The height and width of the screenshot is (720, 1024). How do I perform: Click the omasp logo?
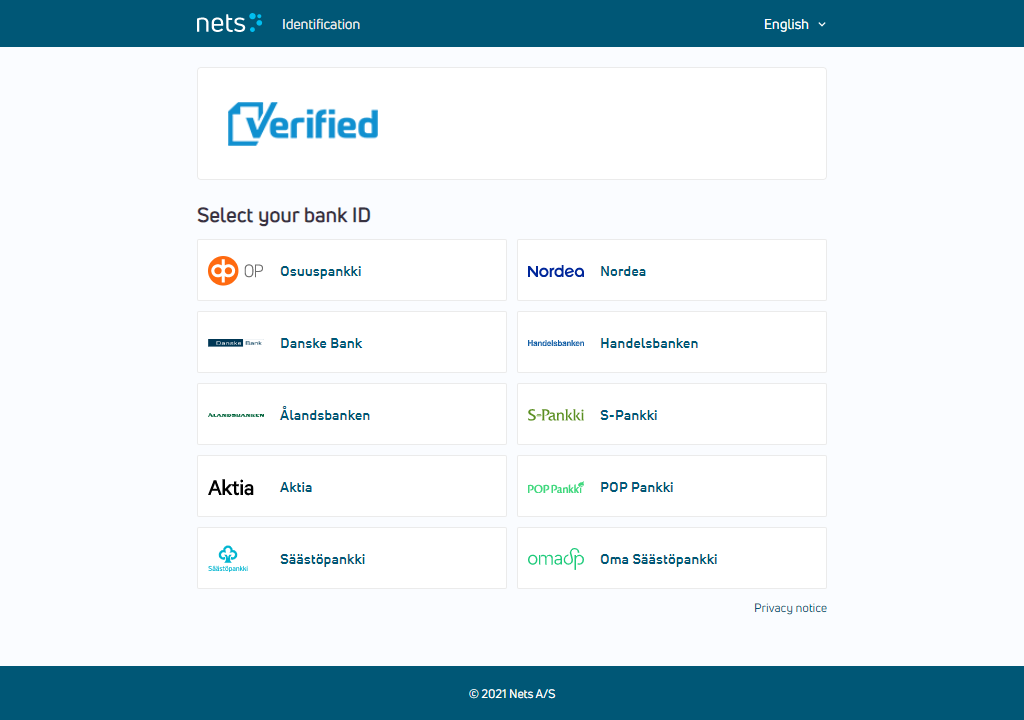point(556,559)
